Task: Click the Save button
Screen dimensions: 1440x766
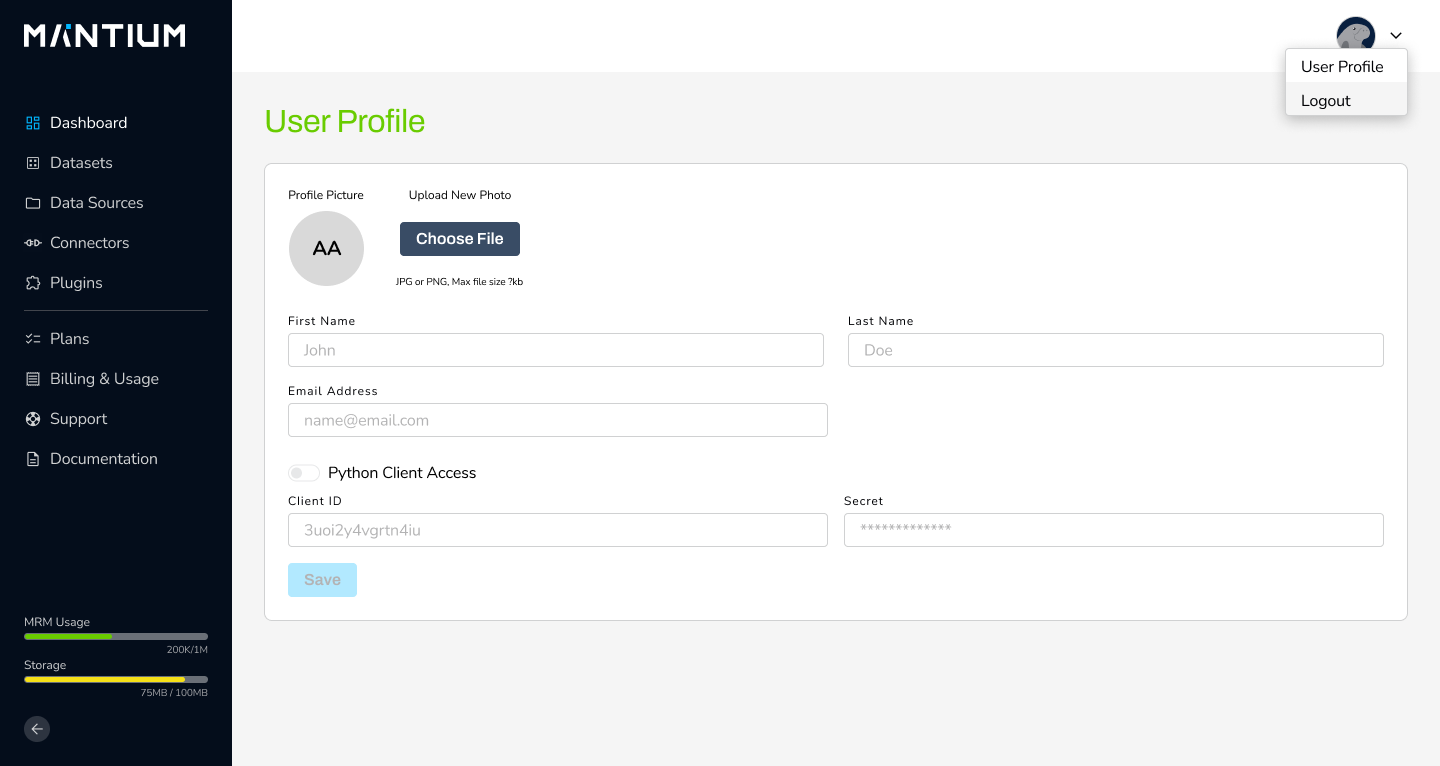Action: coord(322,580)
